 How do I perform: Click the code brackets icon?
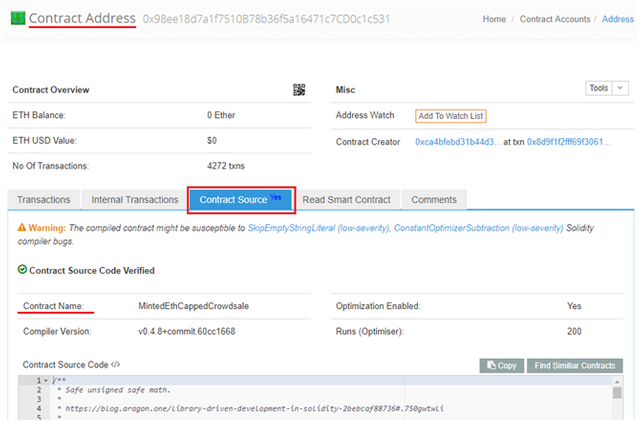[116, 364]
